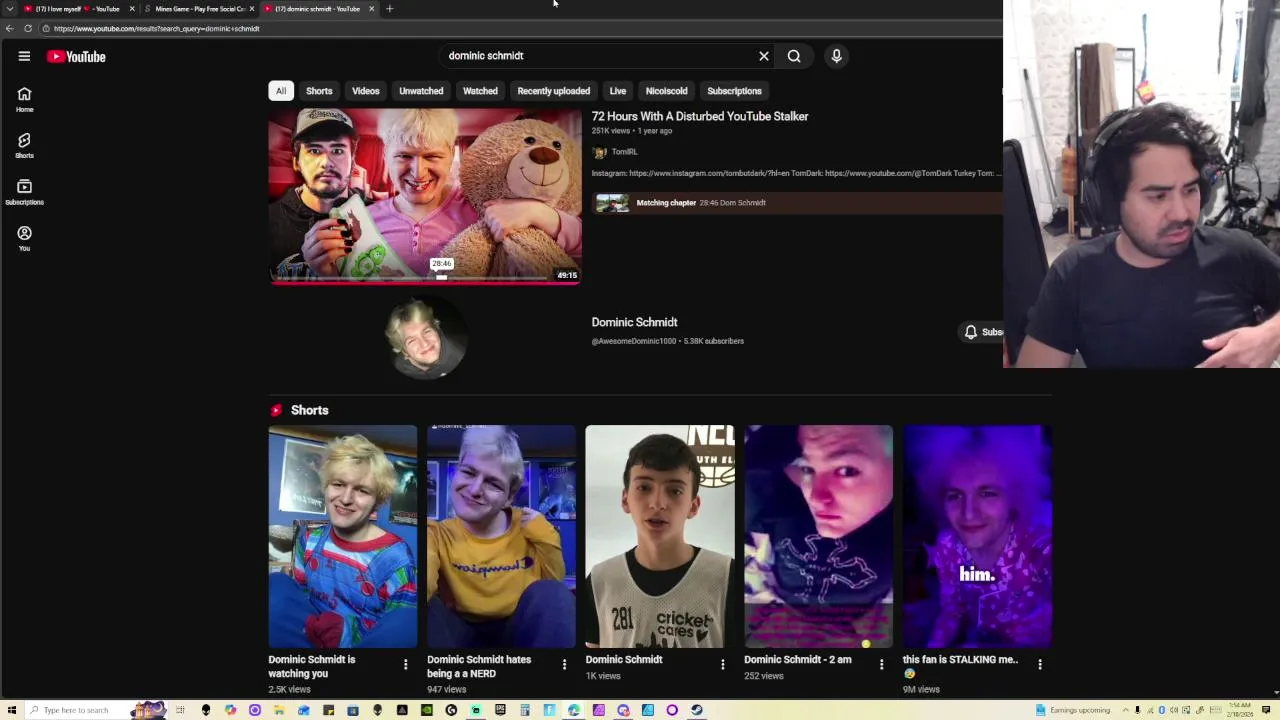This screenshot has width=1280, height=720.
Task: Open a new browser tab
Action: point(390,9)
